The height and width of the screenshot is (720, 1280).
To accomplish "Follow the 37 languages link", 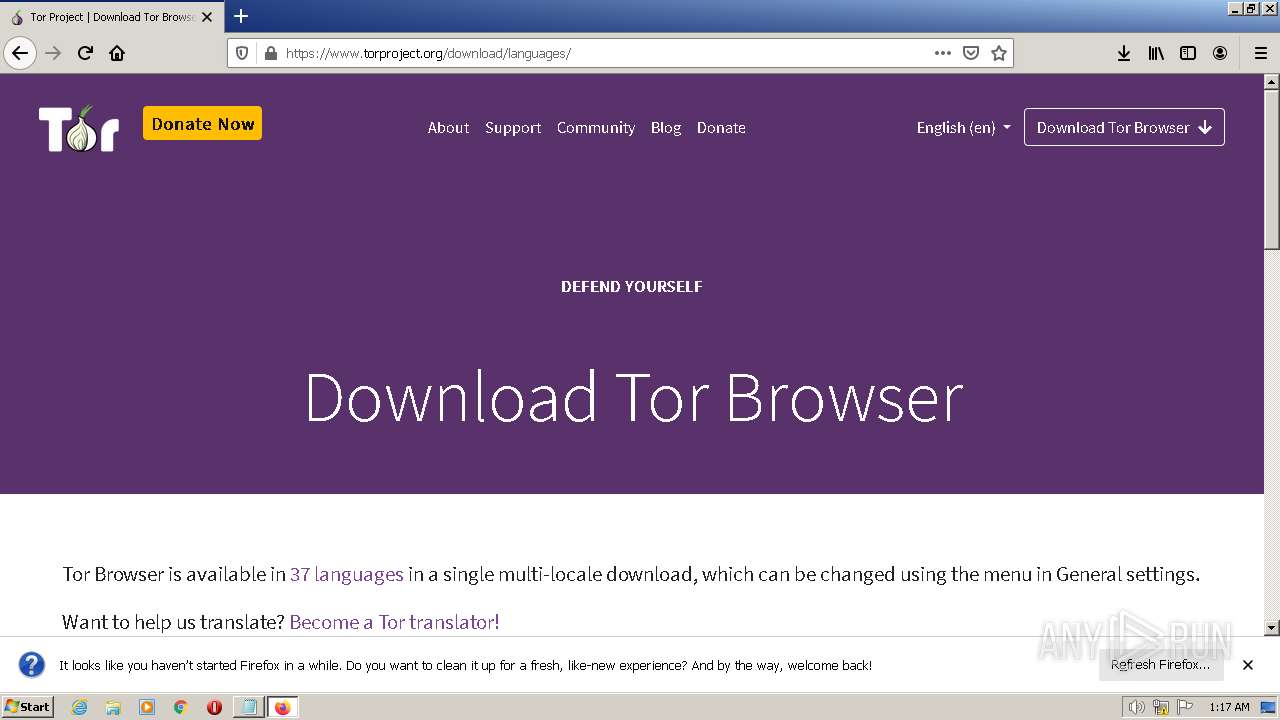I will 346,574.
